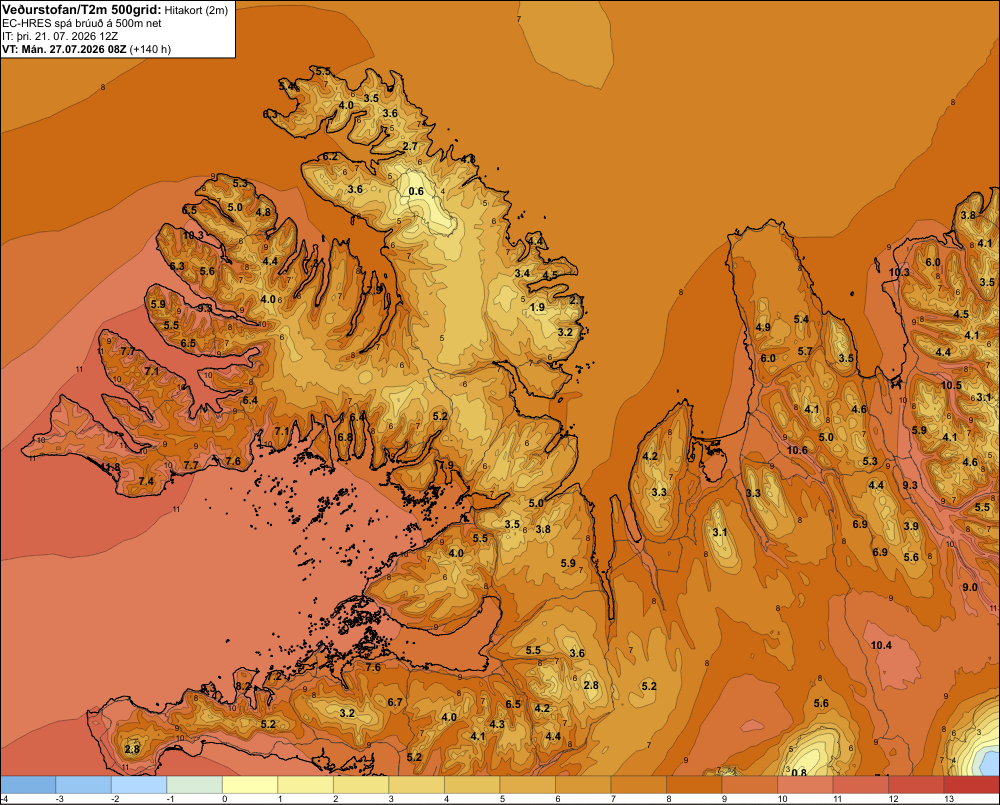Select the line 'EC-HRES spá brúuð á 500m net'
The height and width of the screenshot is (805, 1000).
tap(82, 23)
